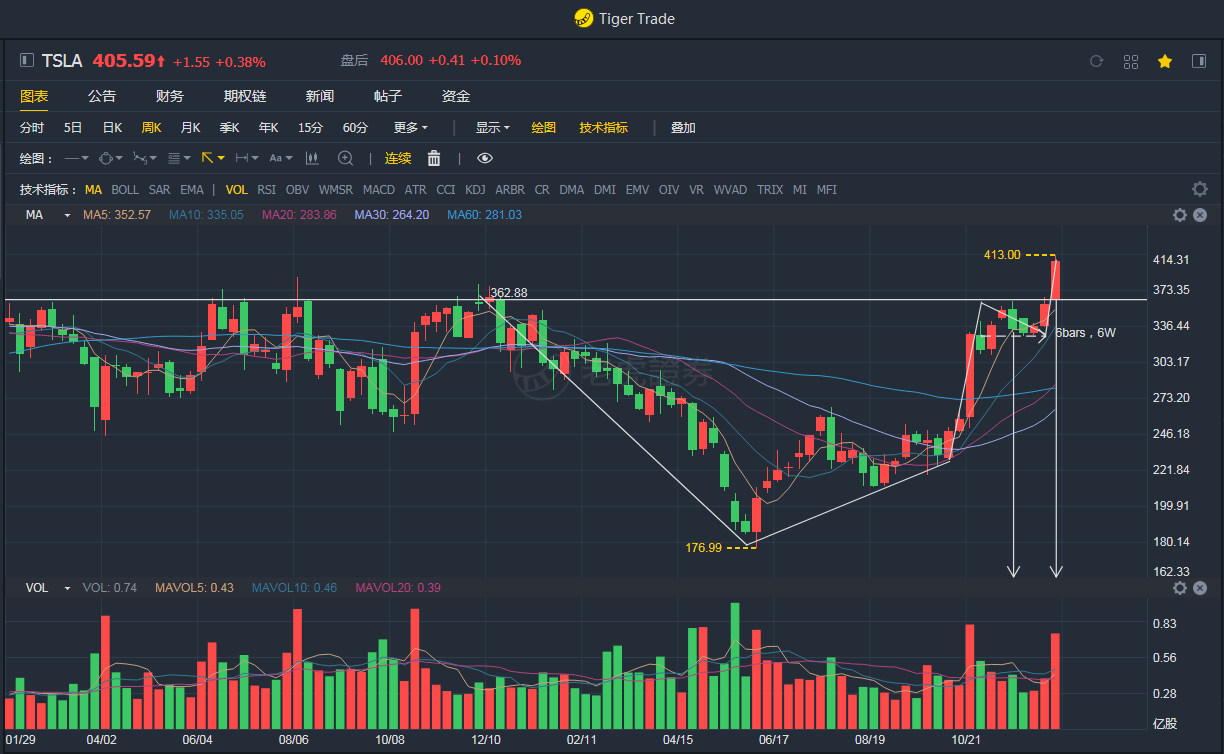Select the 季K timeframe
The width and height of the screenshot is (1224, 754).
(230, 128)
